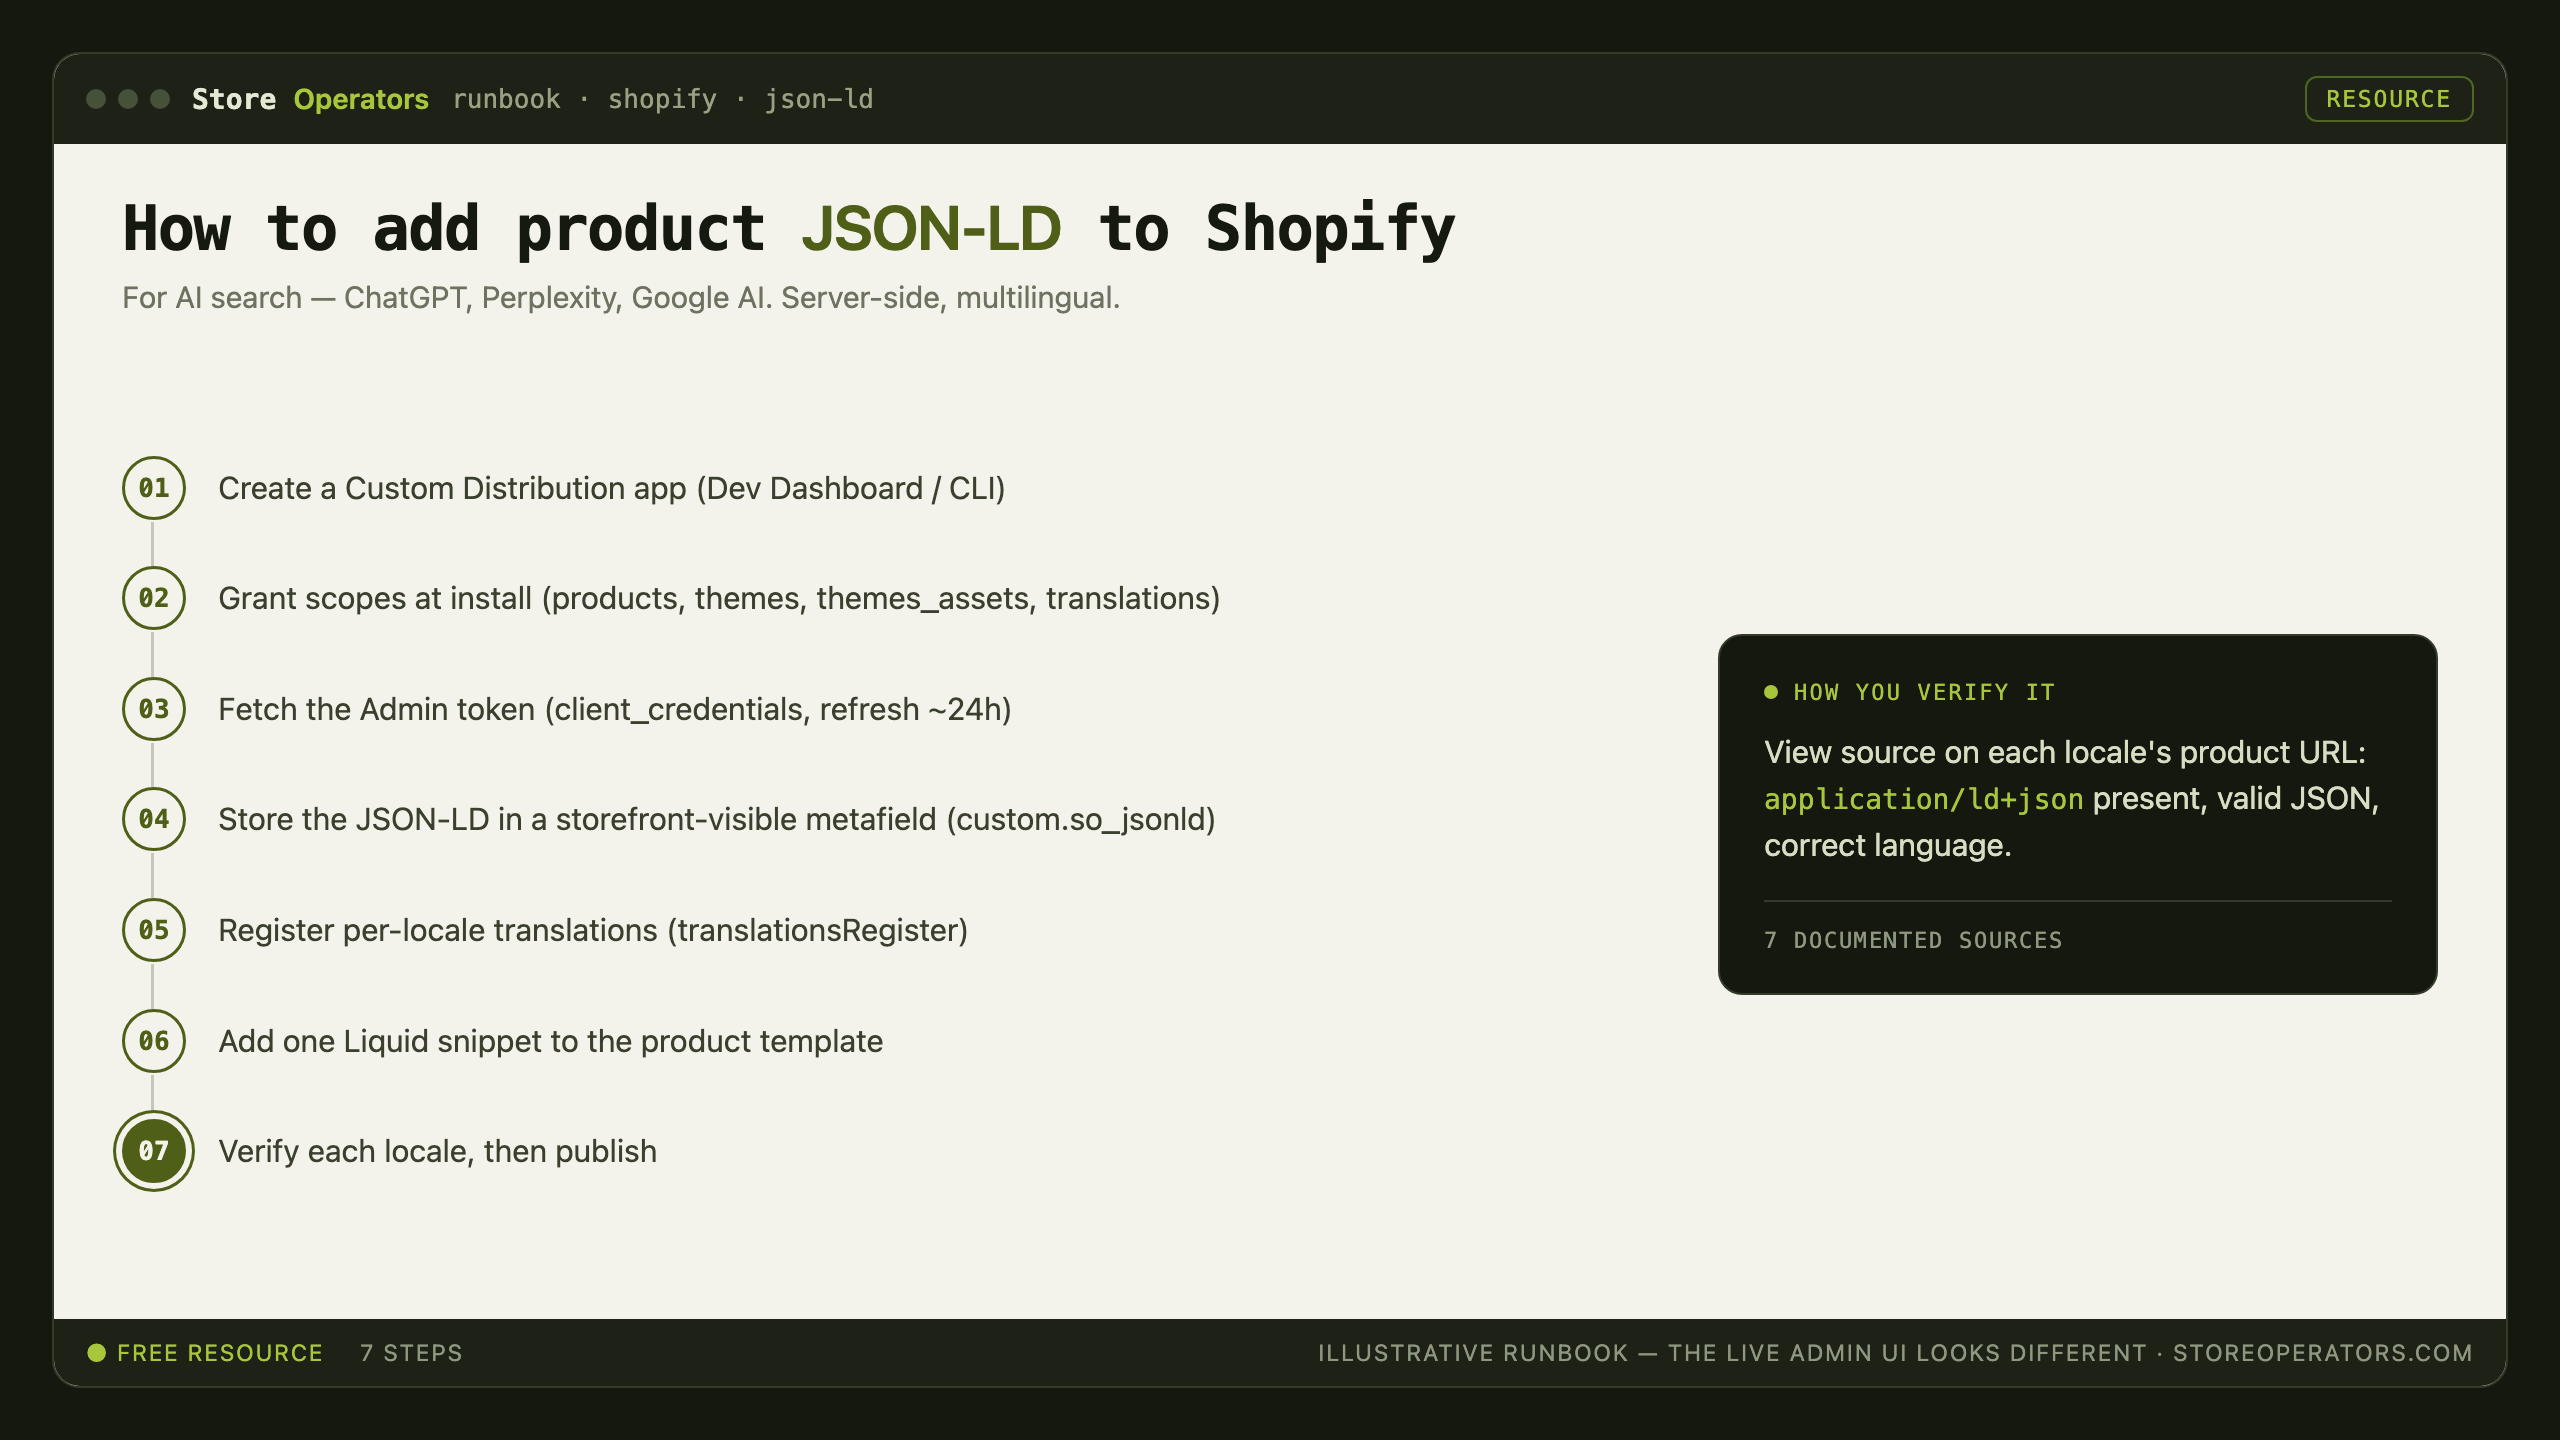Image resolution: width=2560 pixels, height=1440 pixels.
Task: Click the subtitle For AI search line
Action: click(x=621, y=298)
